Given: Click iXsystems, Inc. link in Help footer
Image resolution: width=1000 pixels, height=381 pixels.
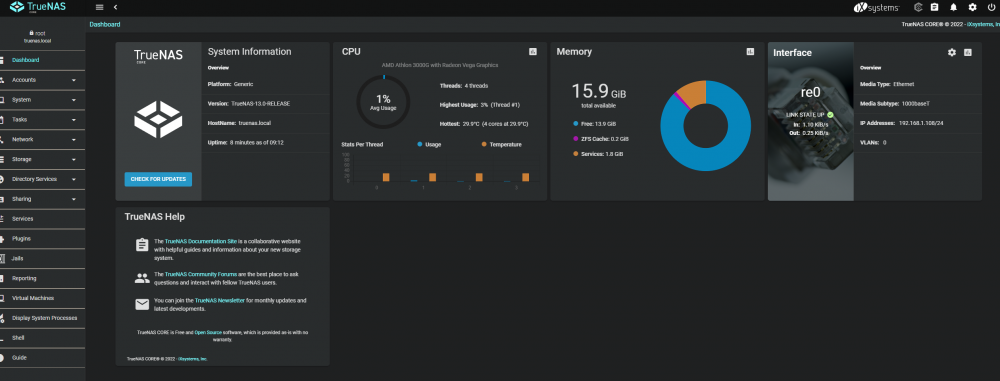Looking at the screenshot, I should tap(193, 359).
